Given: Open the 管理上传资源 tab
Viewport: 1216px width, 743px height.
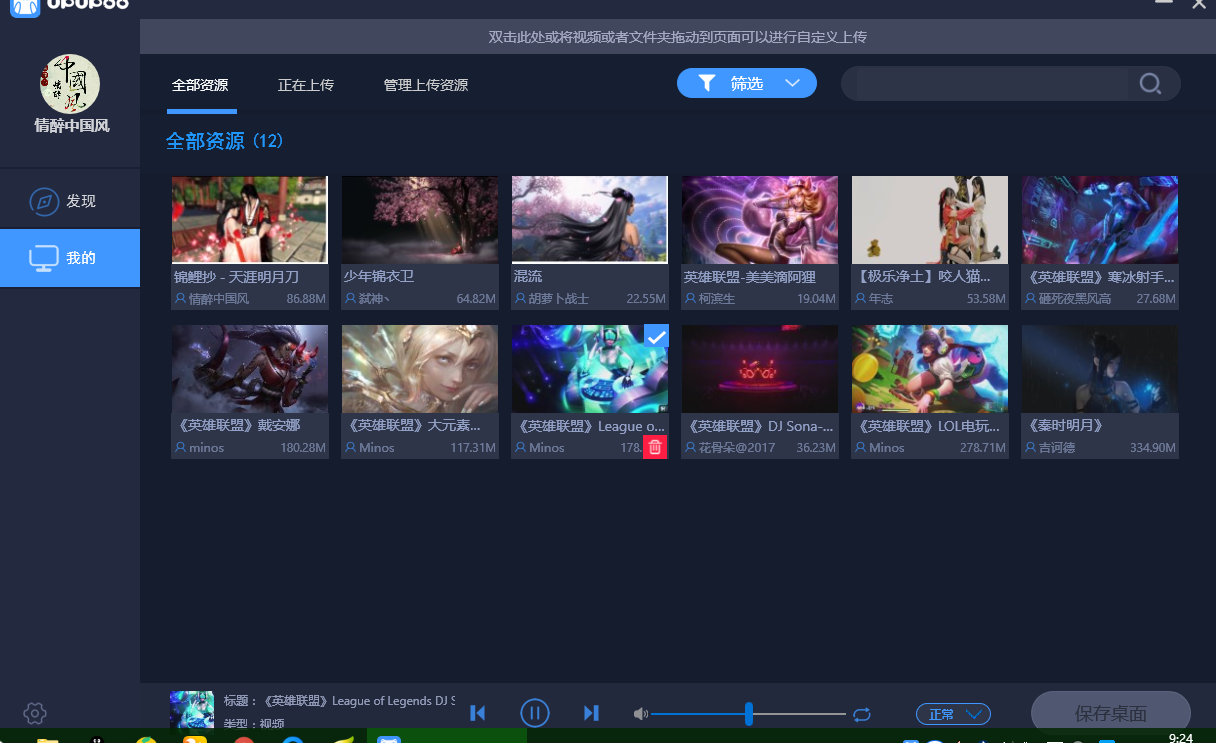Looking at the screenshot, I should pos(426,85).
